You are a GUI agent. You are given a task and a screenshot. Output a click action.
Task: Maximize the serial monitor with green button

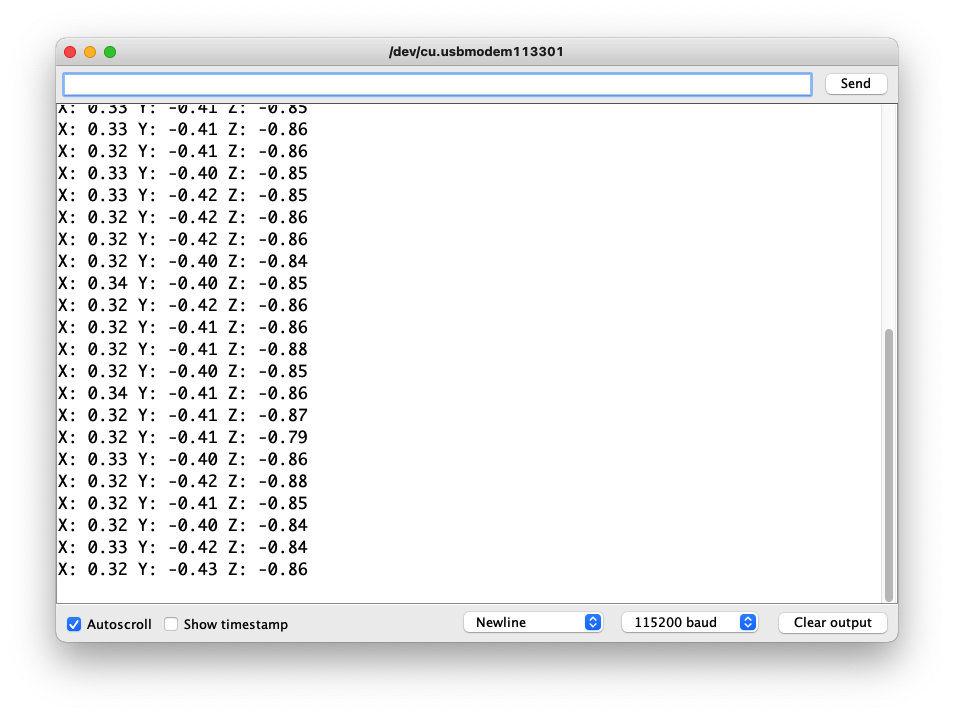point(110,52)
